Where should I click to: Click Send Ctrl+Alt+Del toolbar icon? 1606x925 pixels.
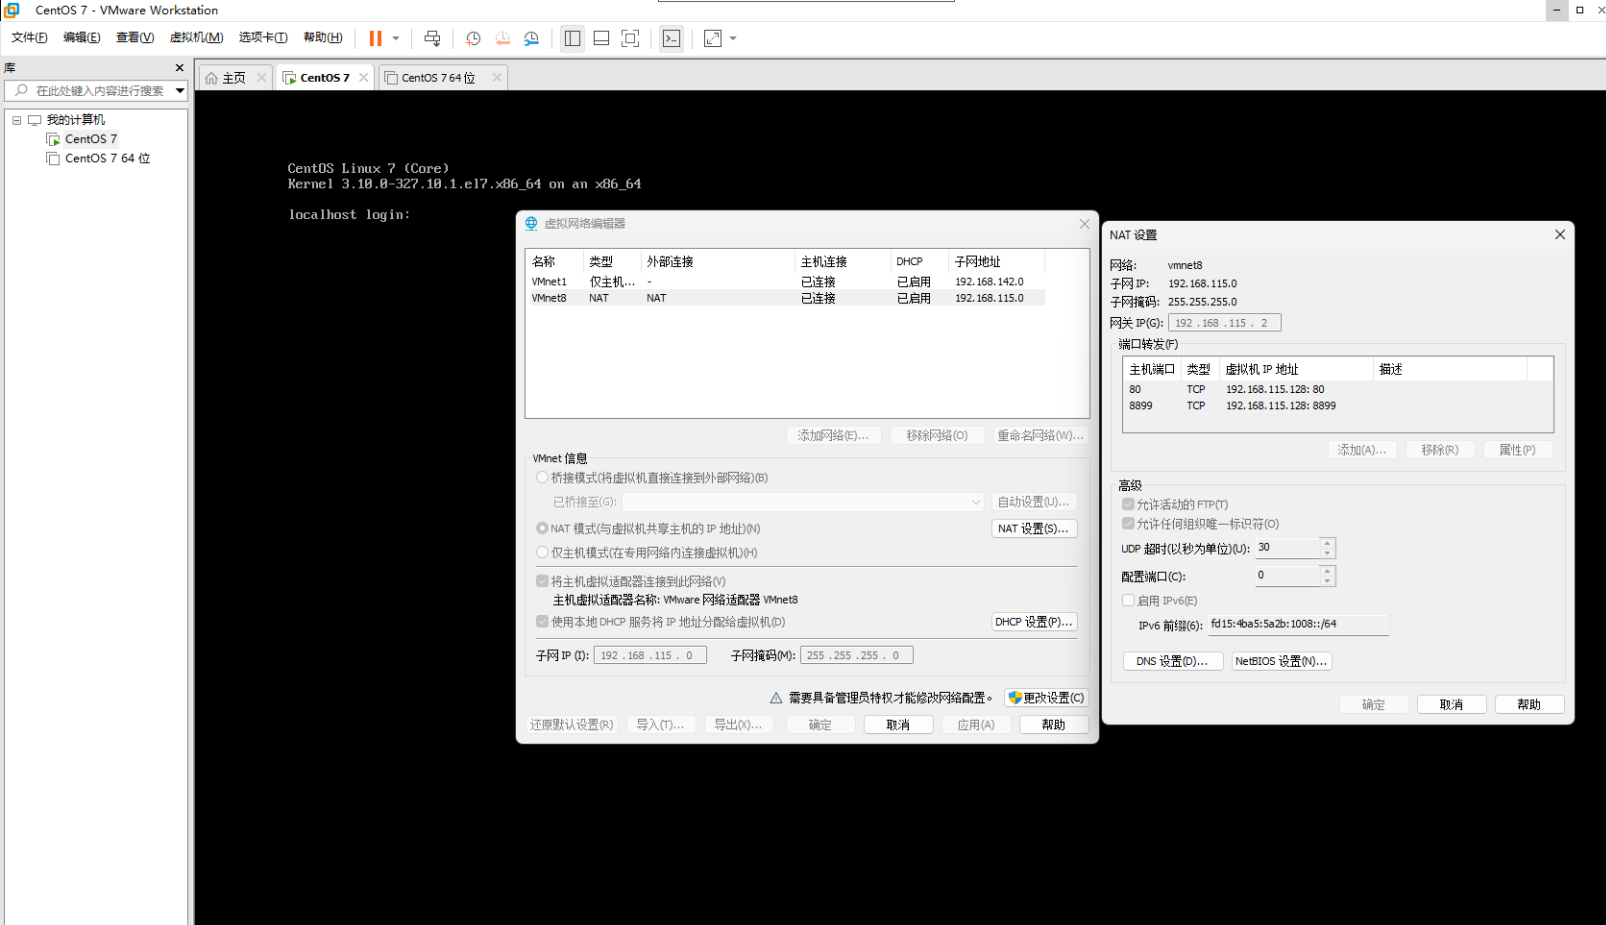[432, 38]
